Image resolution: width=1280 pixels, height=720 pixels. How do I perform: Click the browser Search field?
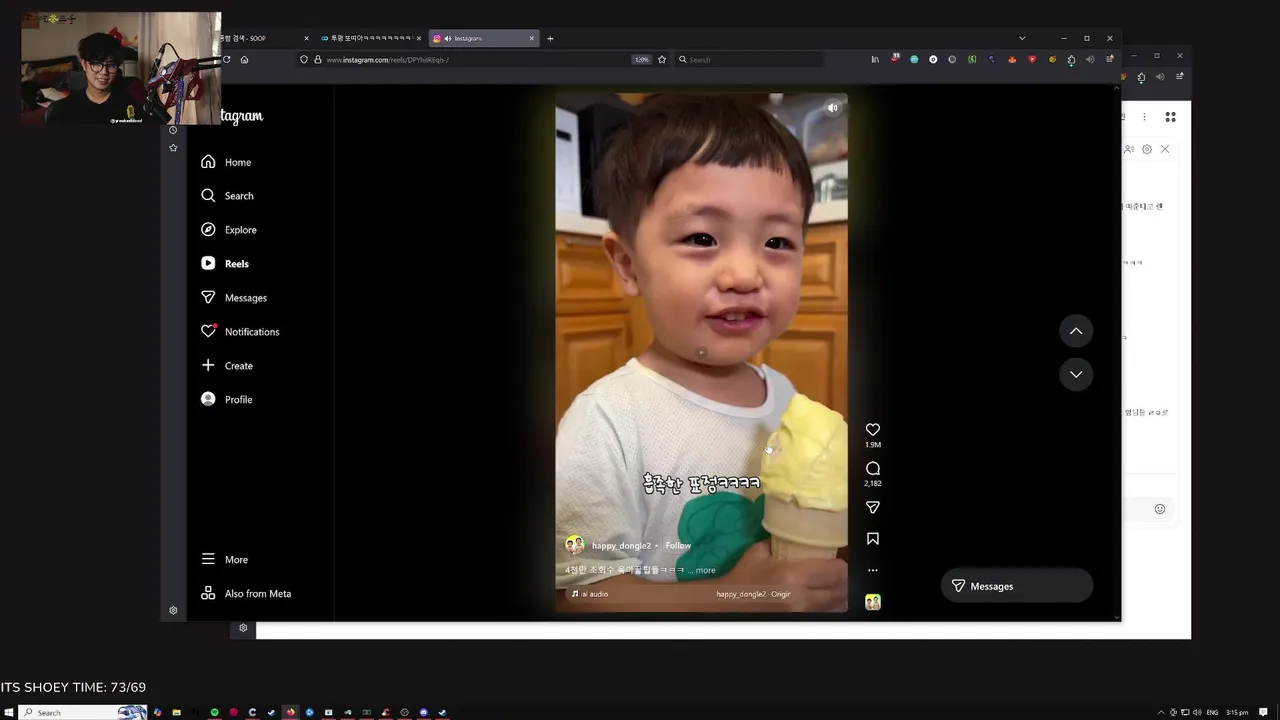tap(750, 60)
